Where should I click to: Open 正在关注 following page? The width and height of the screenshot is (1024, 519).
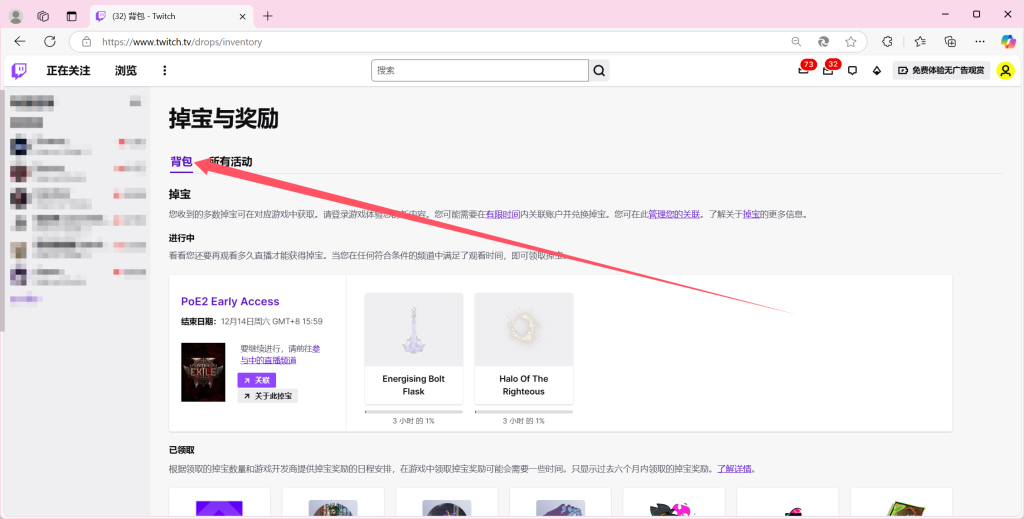click(68, 71)
